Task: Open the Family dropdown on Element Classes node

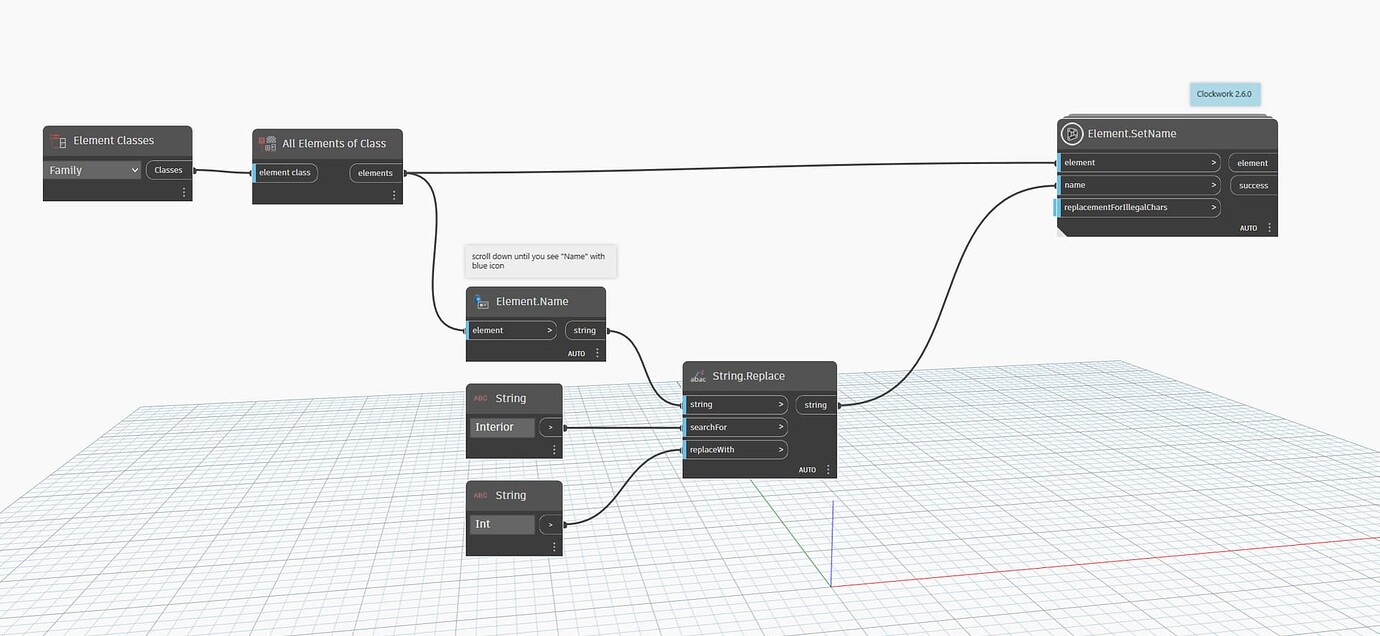Action: [x=91, y=169]
